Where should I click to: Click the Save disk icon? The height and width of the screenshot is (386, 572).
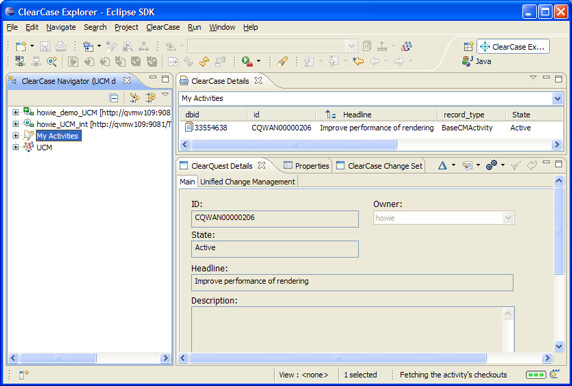(45, 46)
